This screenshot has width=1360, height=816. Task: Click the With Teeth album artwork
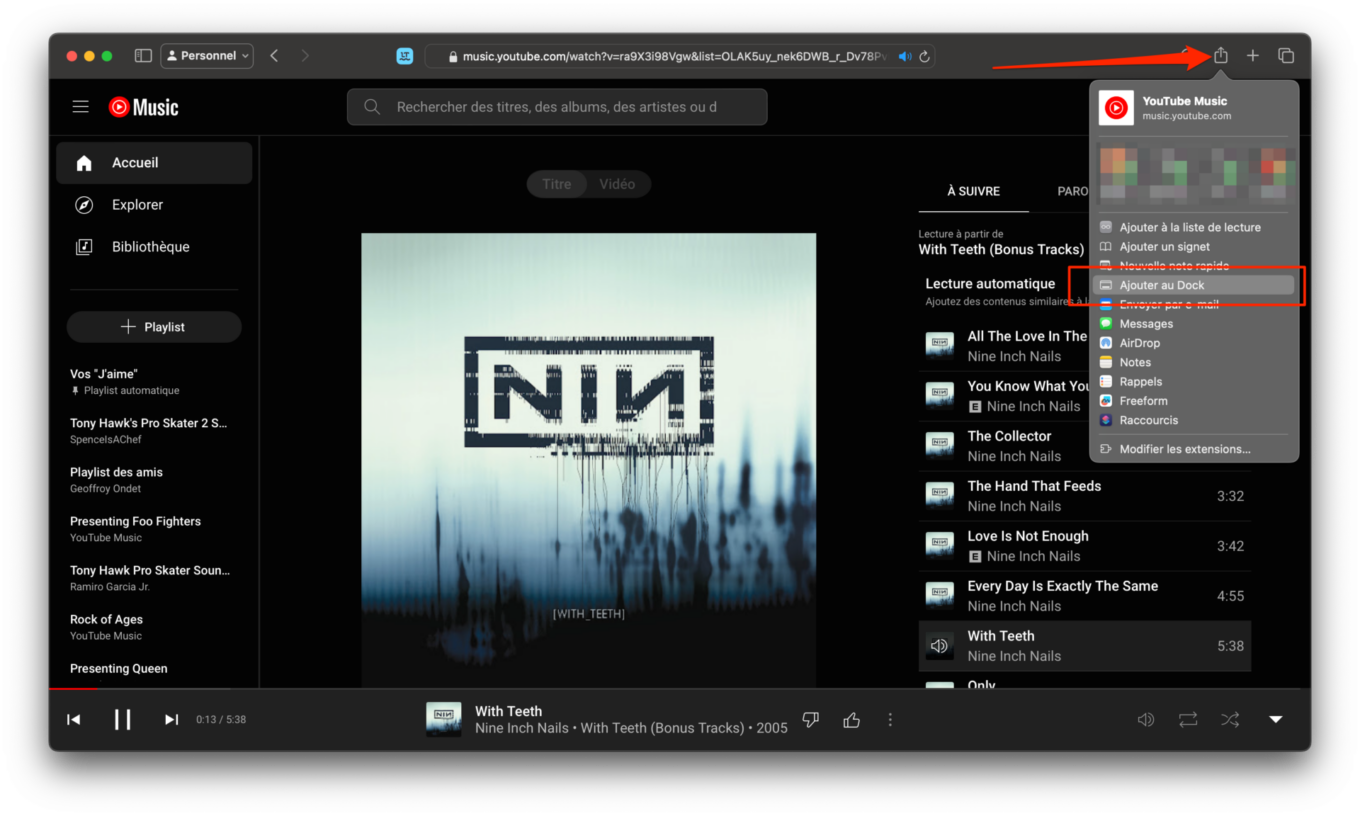589,460
